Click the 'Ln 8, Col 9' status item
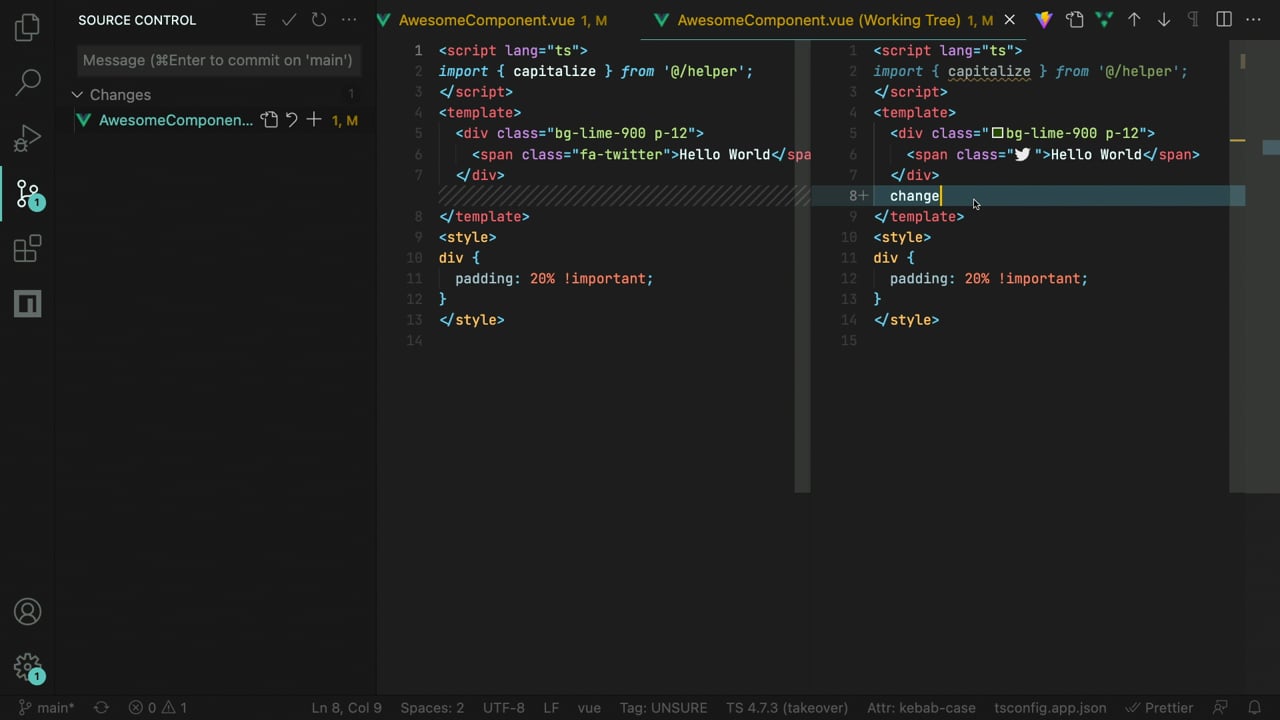 point(346,708)
